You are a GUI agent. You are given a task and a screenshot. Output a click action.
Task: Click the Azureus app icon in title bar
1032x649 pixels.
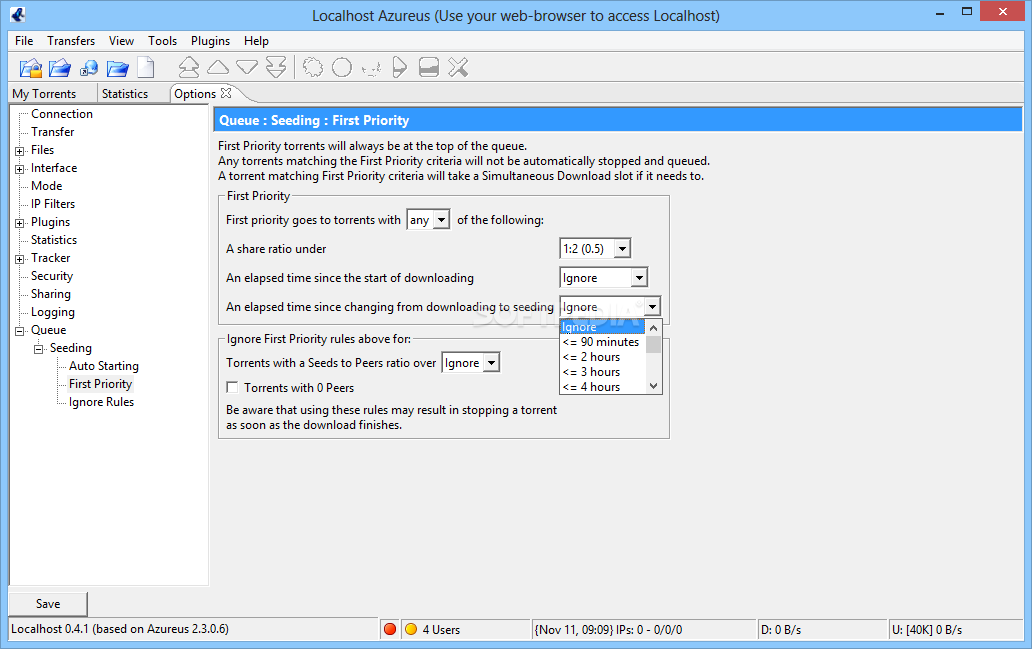pos(18,14)
